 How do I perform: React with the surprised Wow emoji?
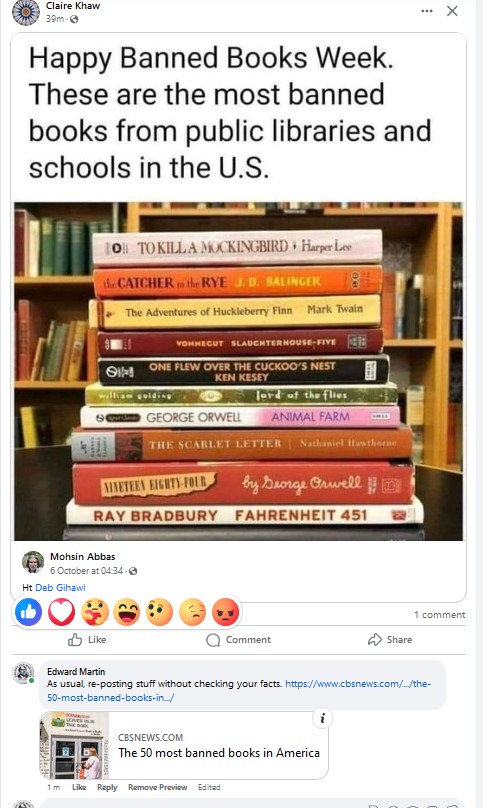(x=160, y=612)
